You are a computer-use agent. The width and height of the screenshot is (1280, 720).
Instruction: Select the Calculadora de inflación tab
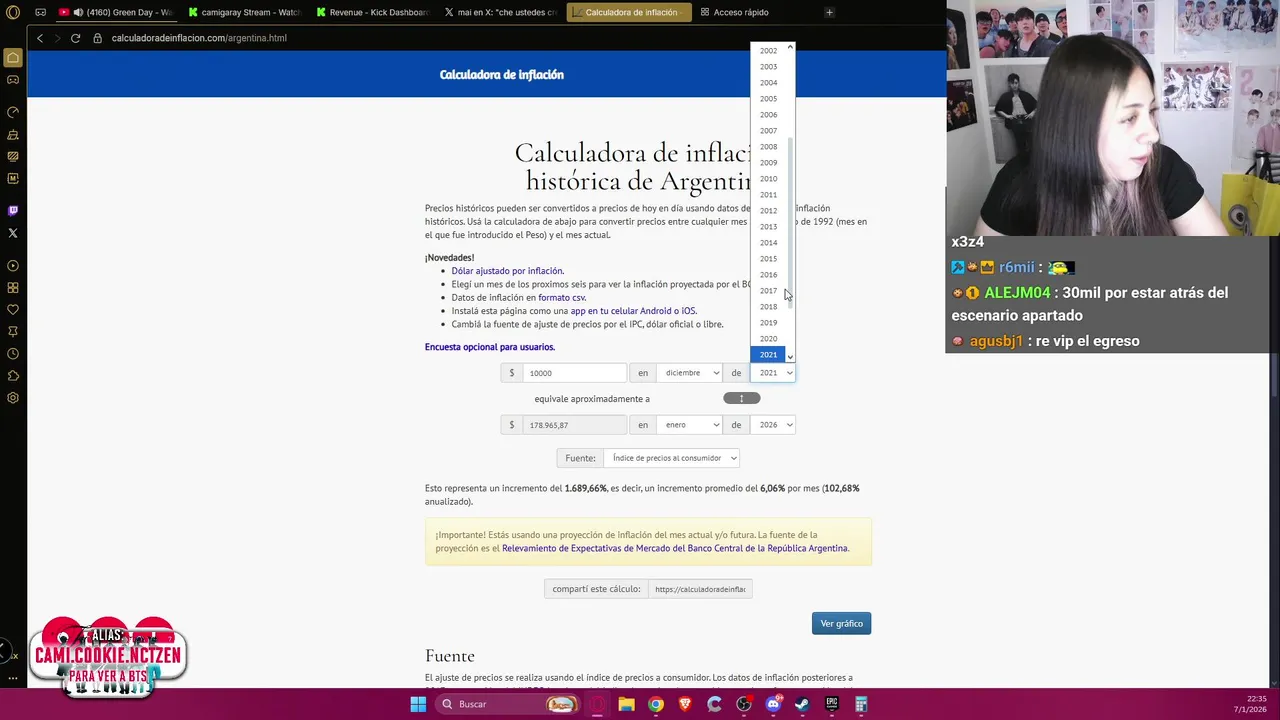(x=628, y=12)
